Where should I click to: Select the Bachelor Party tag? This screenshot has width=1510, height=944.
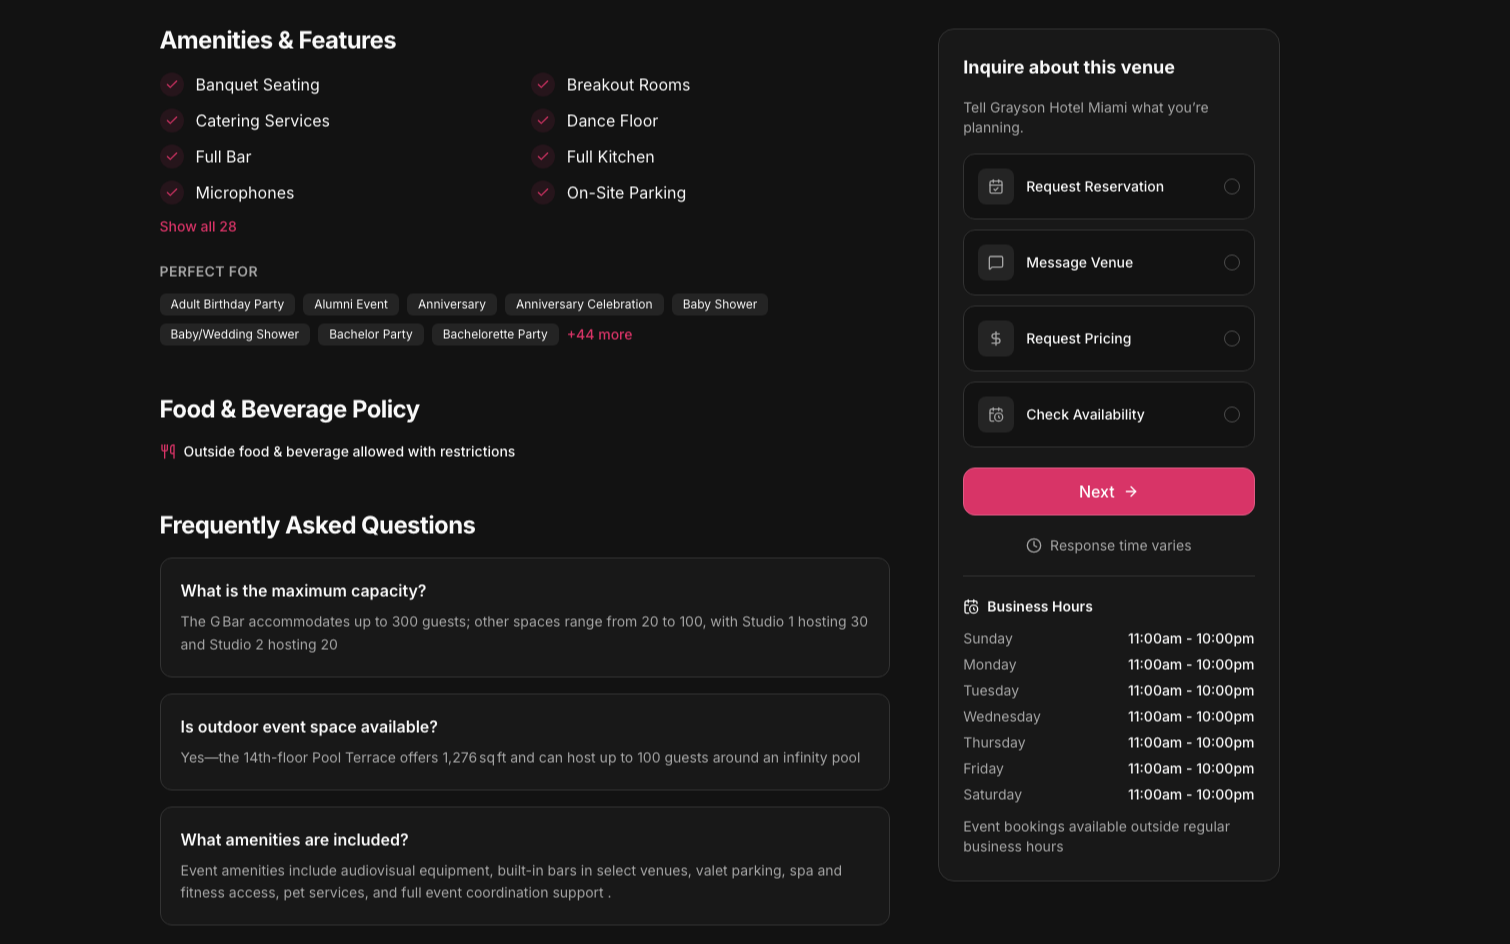pos(371,335)
